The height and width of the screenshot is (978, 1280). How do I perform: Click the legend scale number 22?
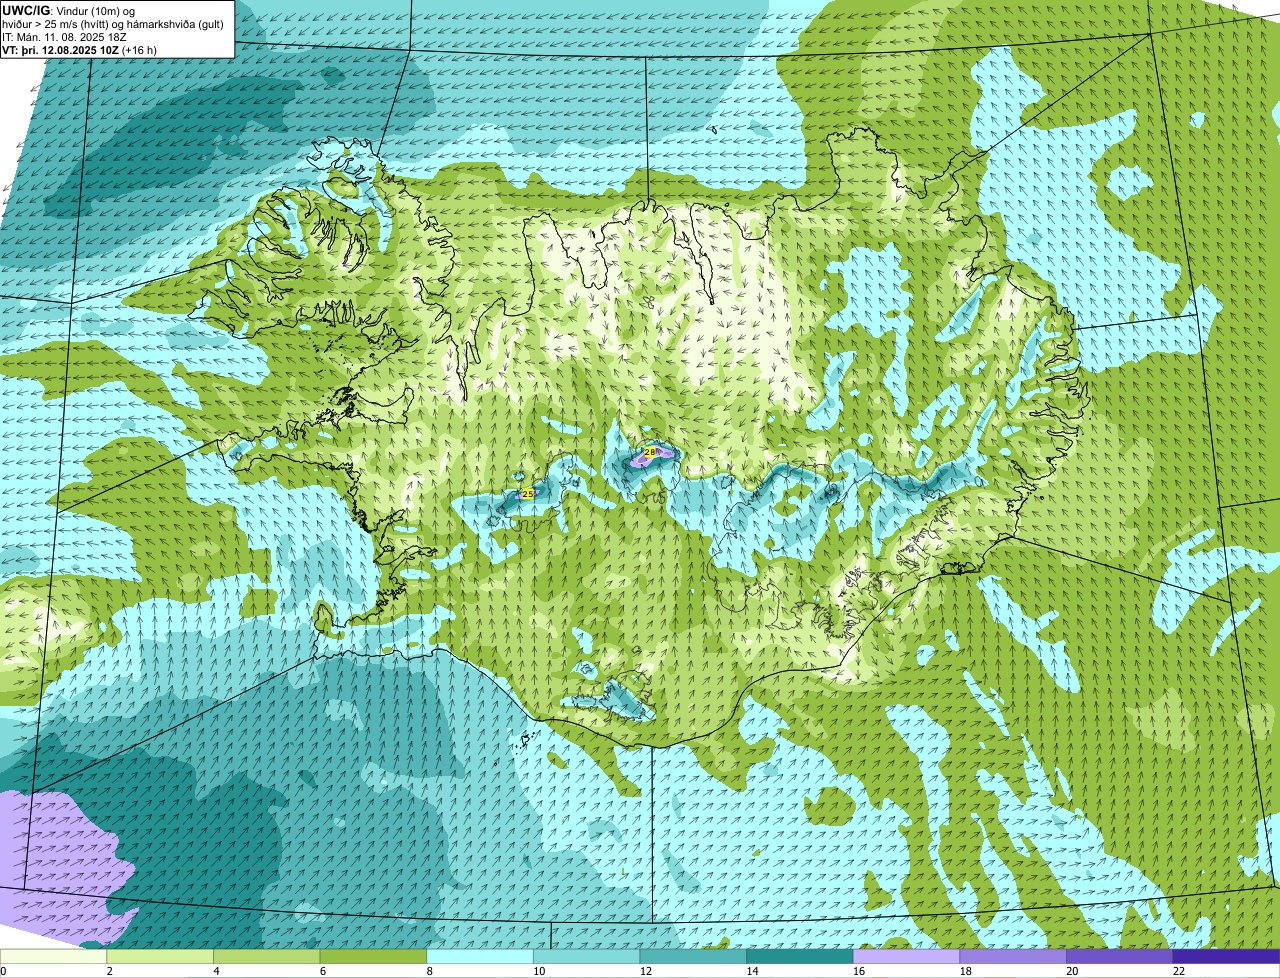pyautogui.click(x=1179, y=971)
